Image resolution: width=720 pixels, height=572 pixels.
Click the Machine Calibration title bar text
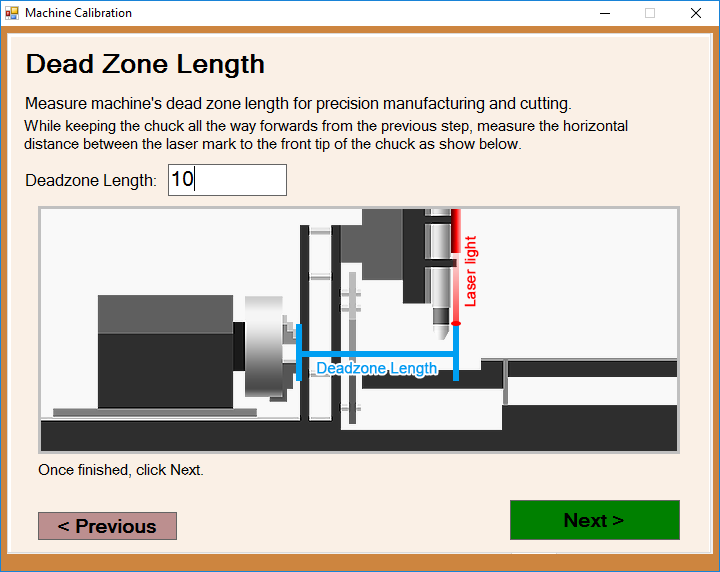(x=78, y=13)
